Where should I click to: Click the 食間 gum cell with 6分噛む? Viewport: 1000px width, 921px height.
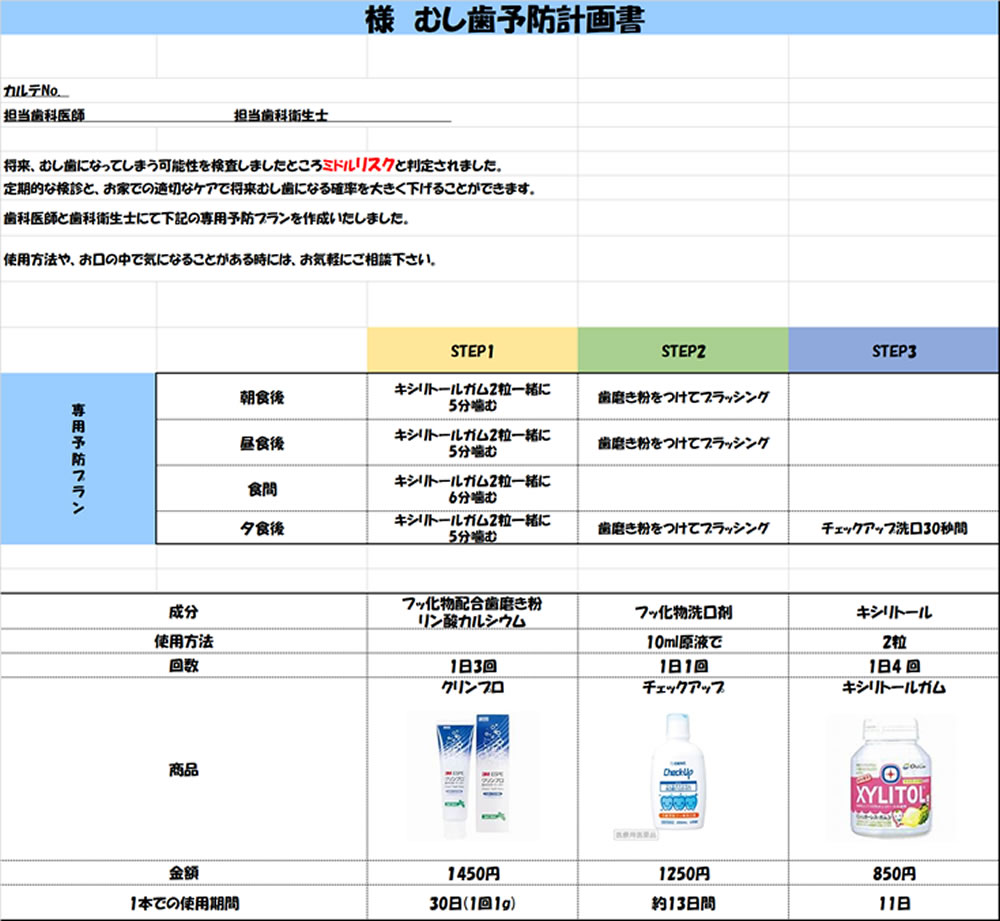tap(473, 489)
